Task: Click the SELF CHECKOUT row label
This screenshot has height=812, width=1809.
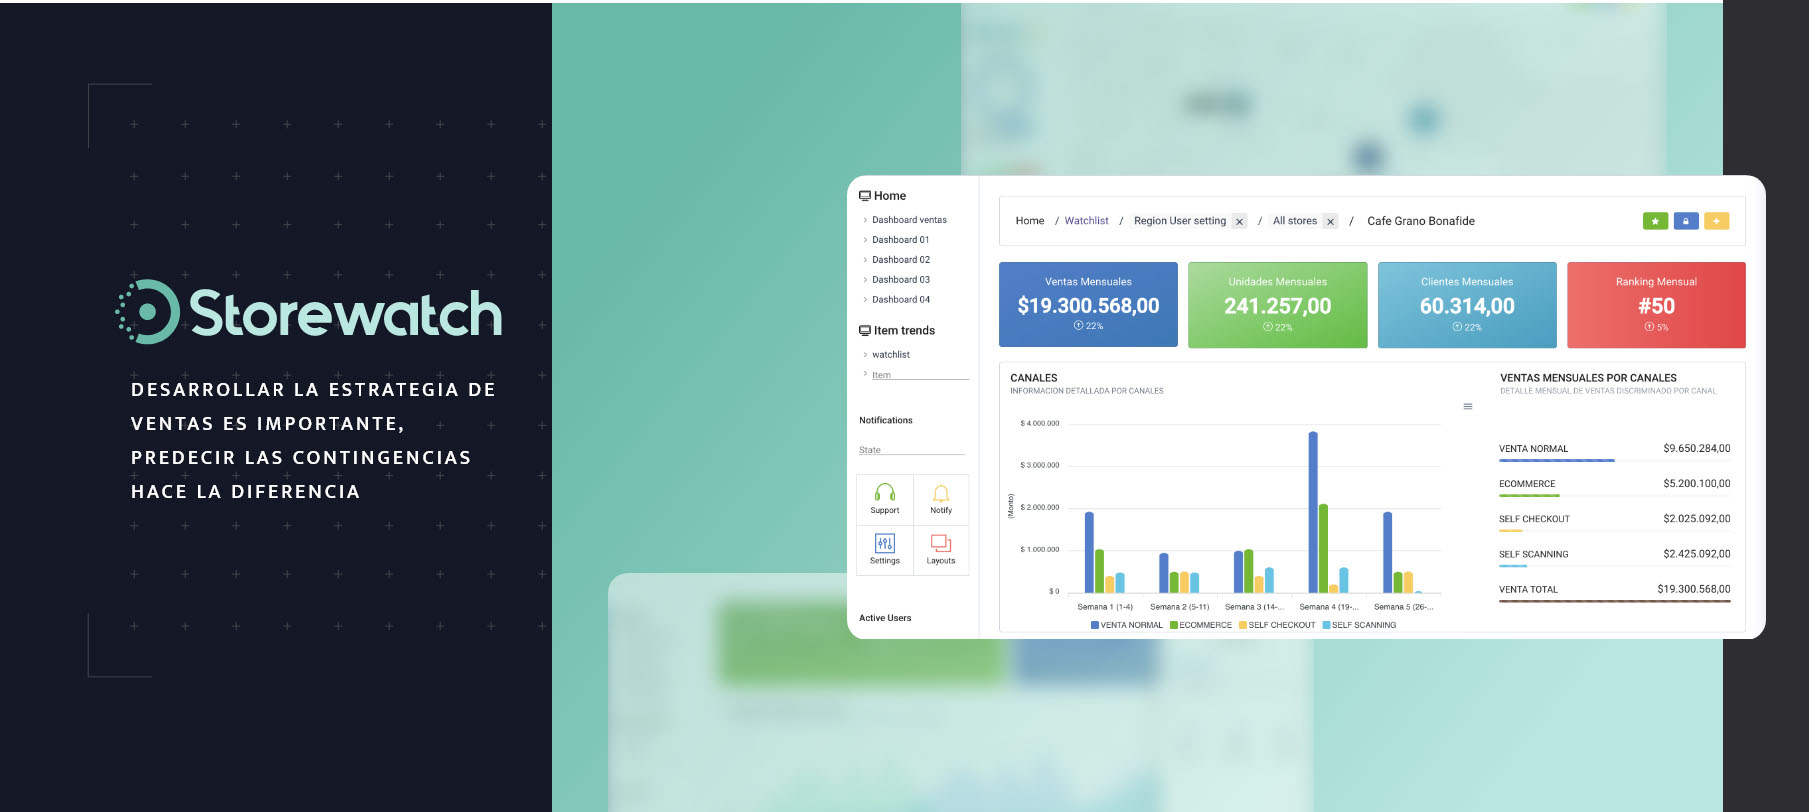Action: point(1534,519)
